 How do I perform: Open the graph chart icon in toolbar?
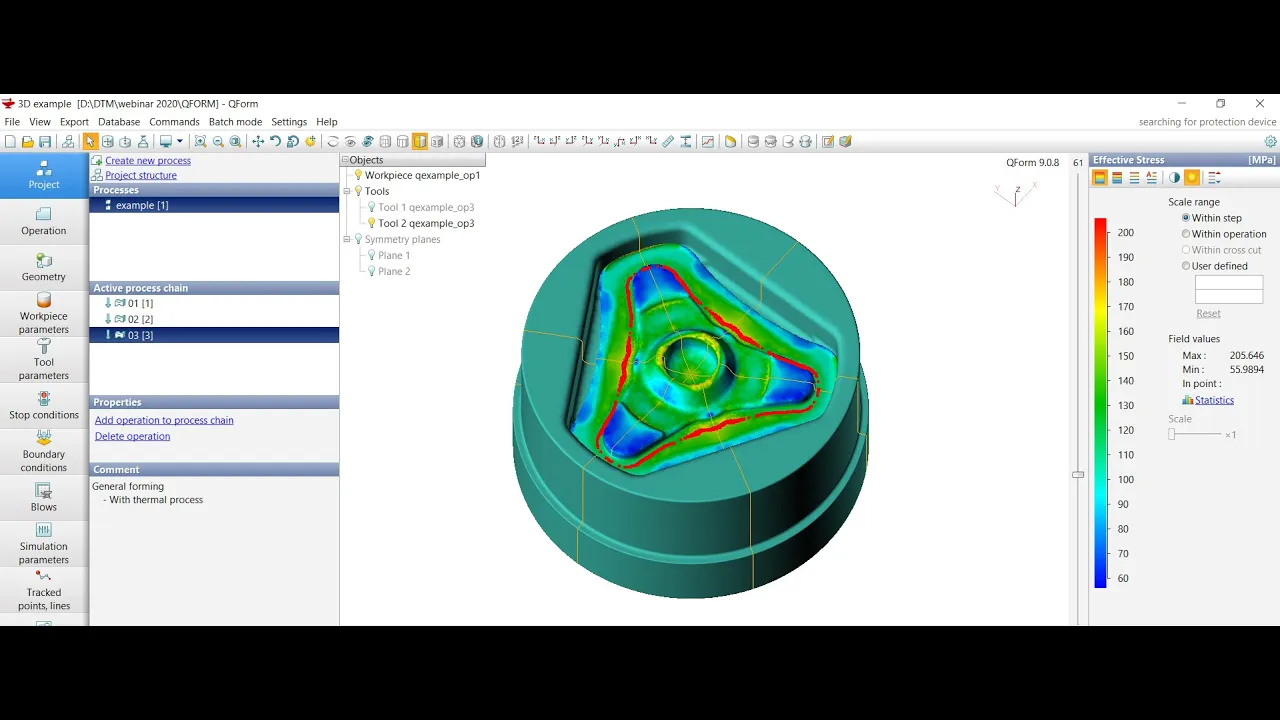click(x=707, y=142)
